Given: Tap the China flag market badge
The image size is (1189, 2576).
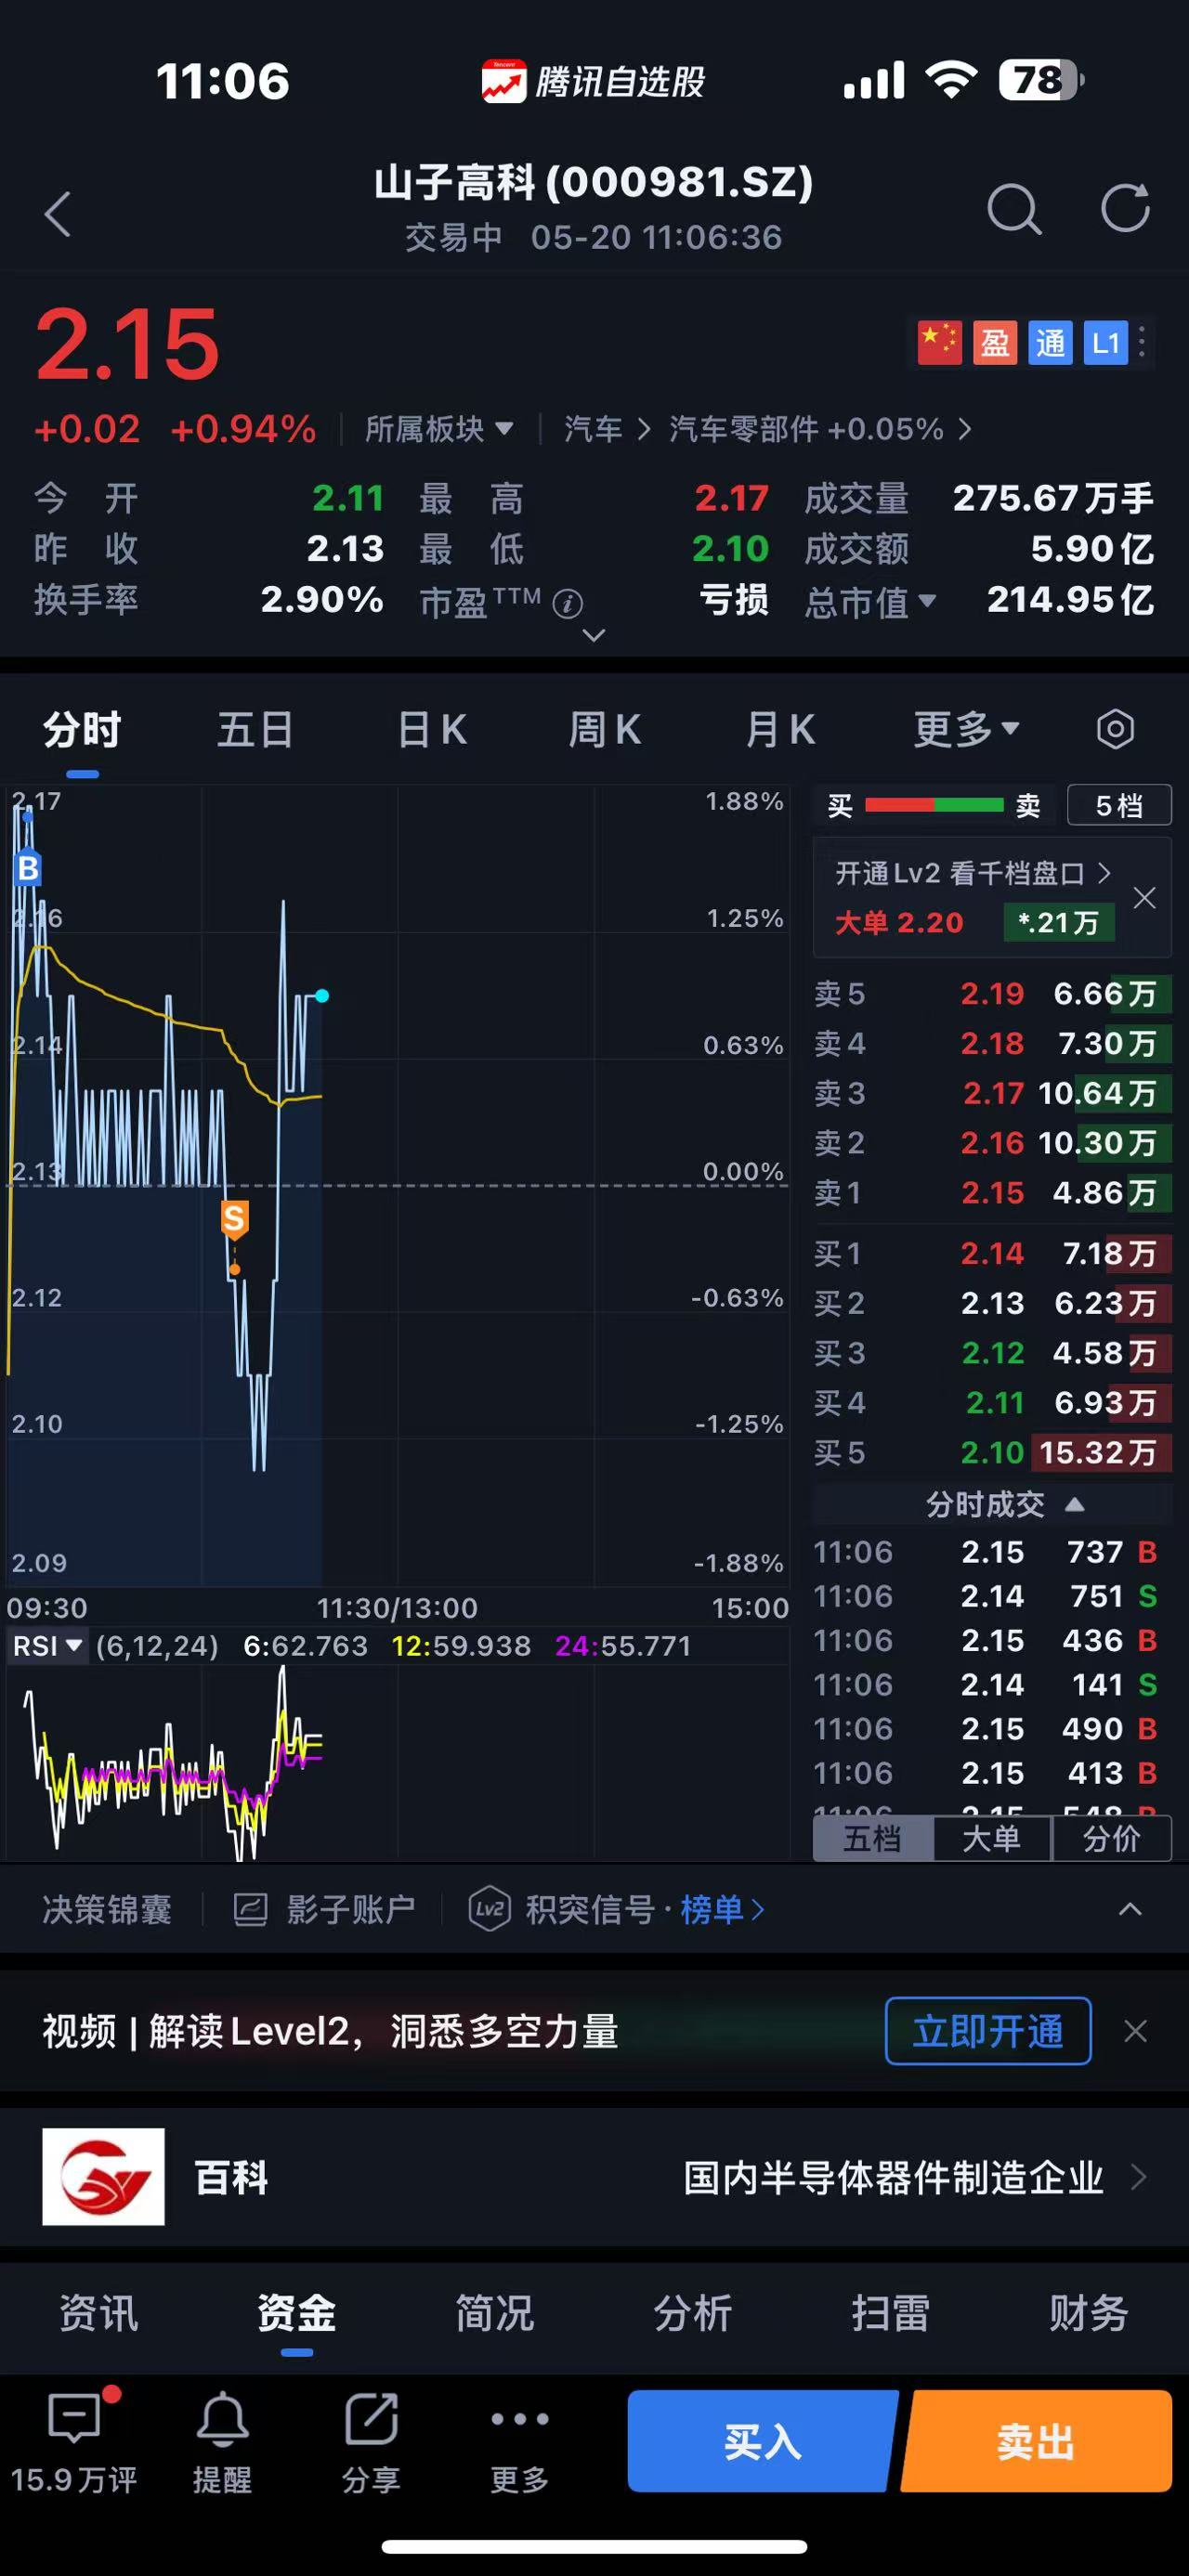Looking at the screenshot, I should (x=939, y=343).
